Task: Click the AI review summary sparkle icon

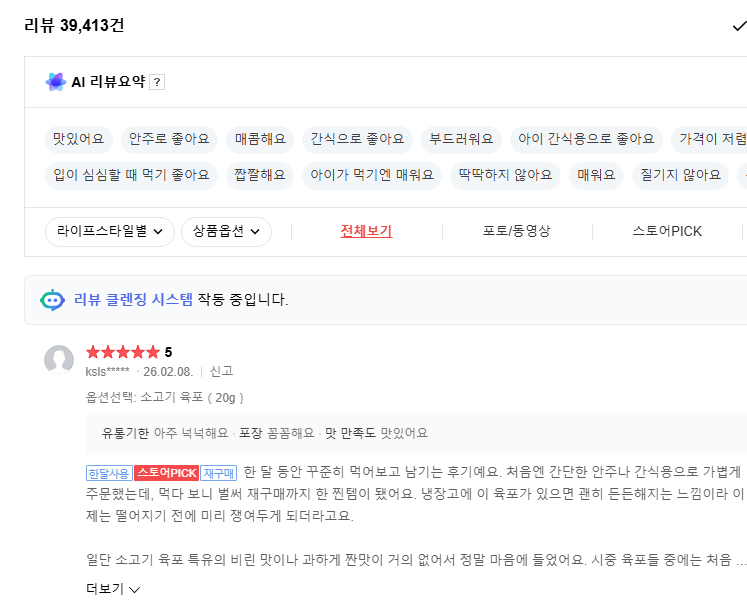Action: pos(55,82)
